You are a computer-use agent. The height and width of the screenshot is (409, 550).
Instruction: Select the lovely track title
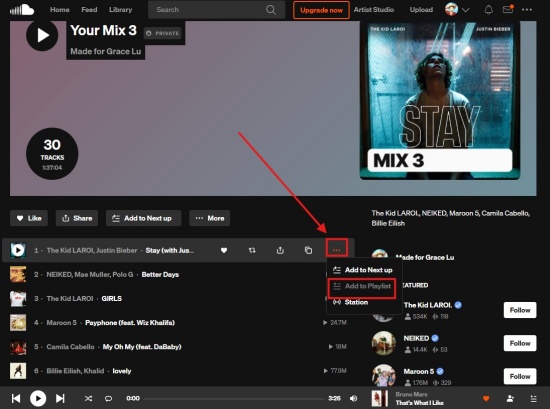122,371
